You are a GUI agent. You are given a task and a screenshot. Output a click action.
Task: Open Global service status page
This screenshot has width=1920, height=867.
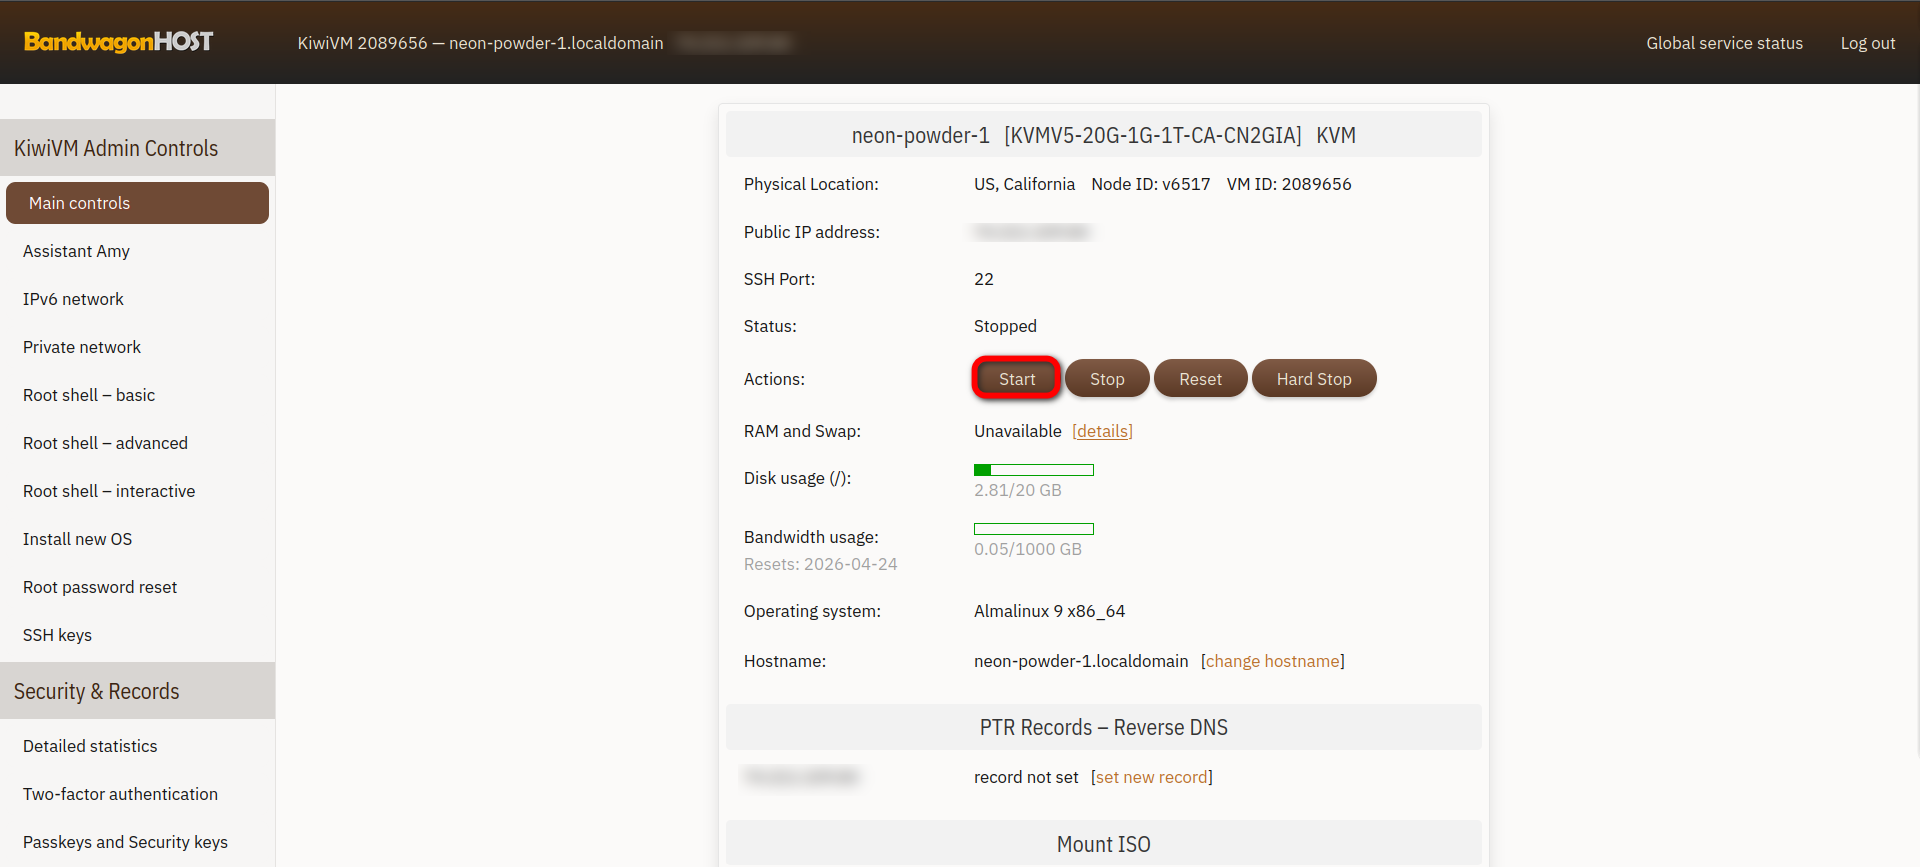[1724, 43]
